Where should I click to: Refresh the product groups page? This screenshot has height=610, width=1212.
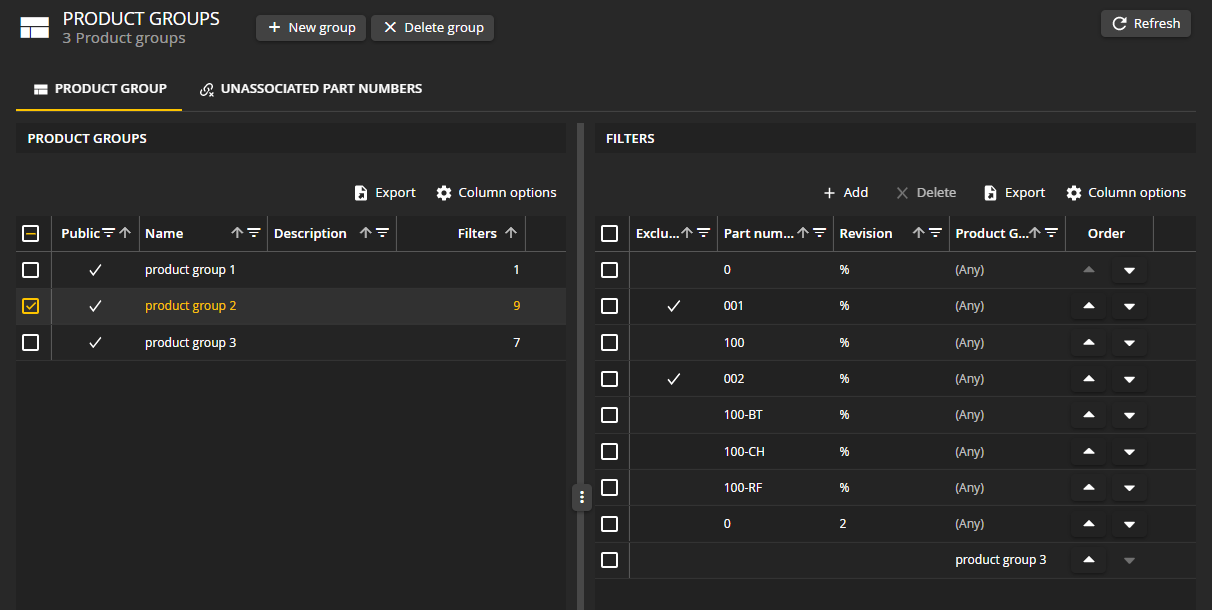coord(1146,23)
